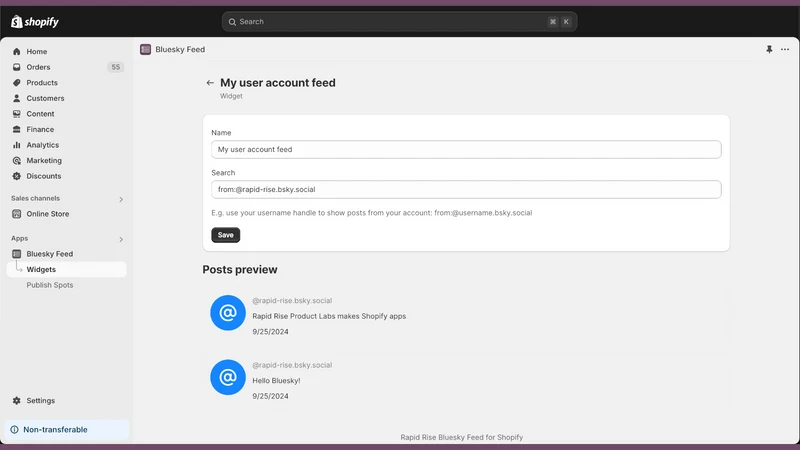This screenshot has width=800, height=450.
Task: Click first post's @ avatar
Action: pos(228,313)
